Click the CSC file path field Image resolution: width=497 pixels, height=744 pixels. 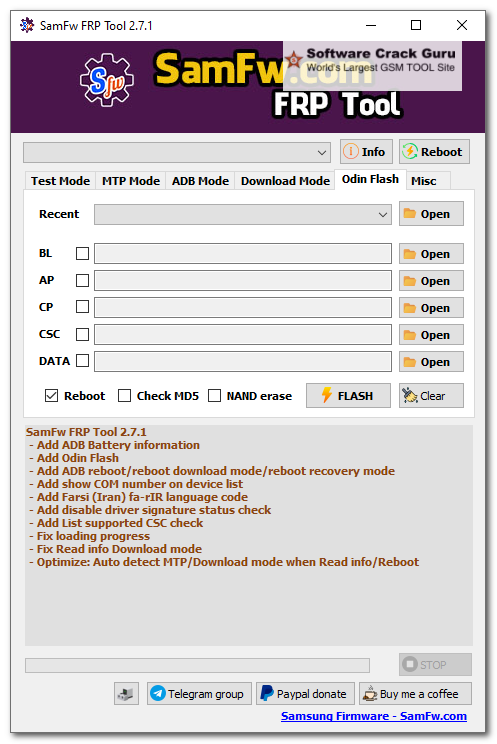pos(243,335)
